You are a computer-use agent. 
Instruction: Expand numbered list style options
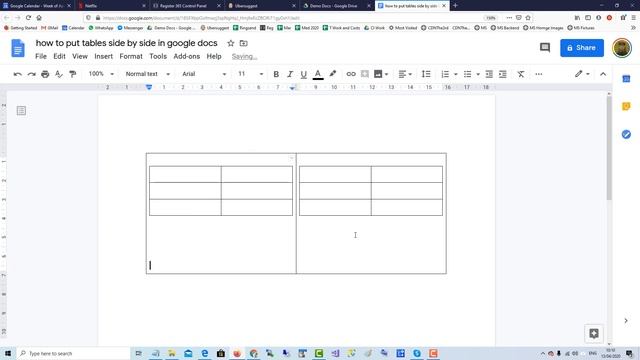point(456,74)
